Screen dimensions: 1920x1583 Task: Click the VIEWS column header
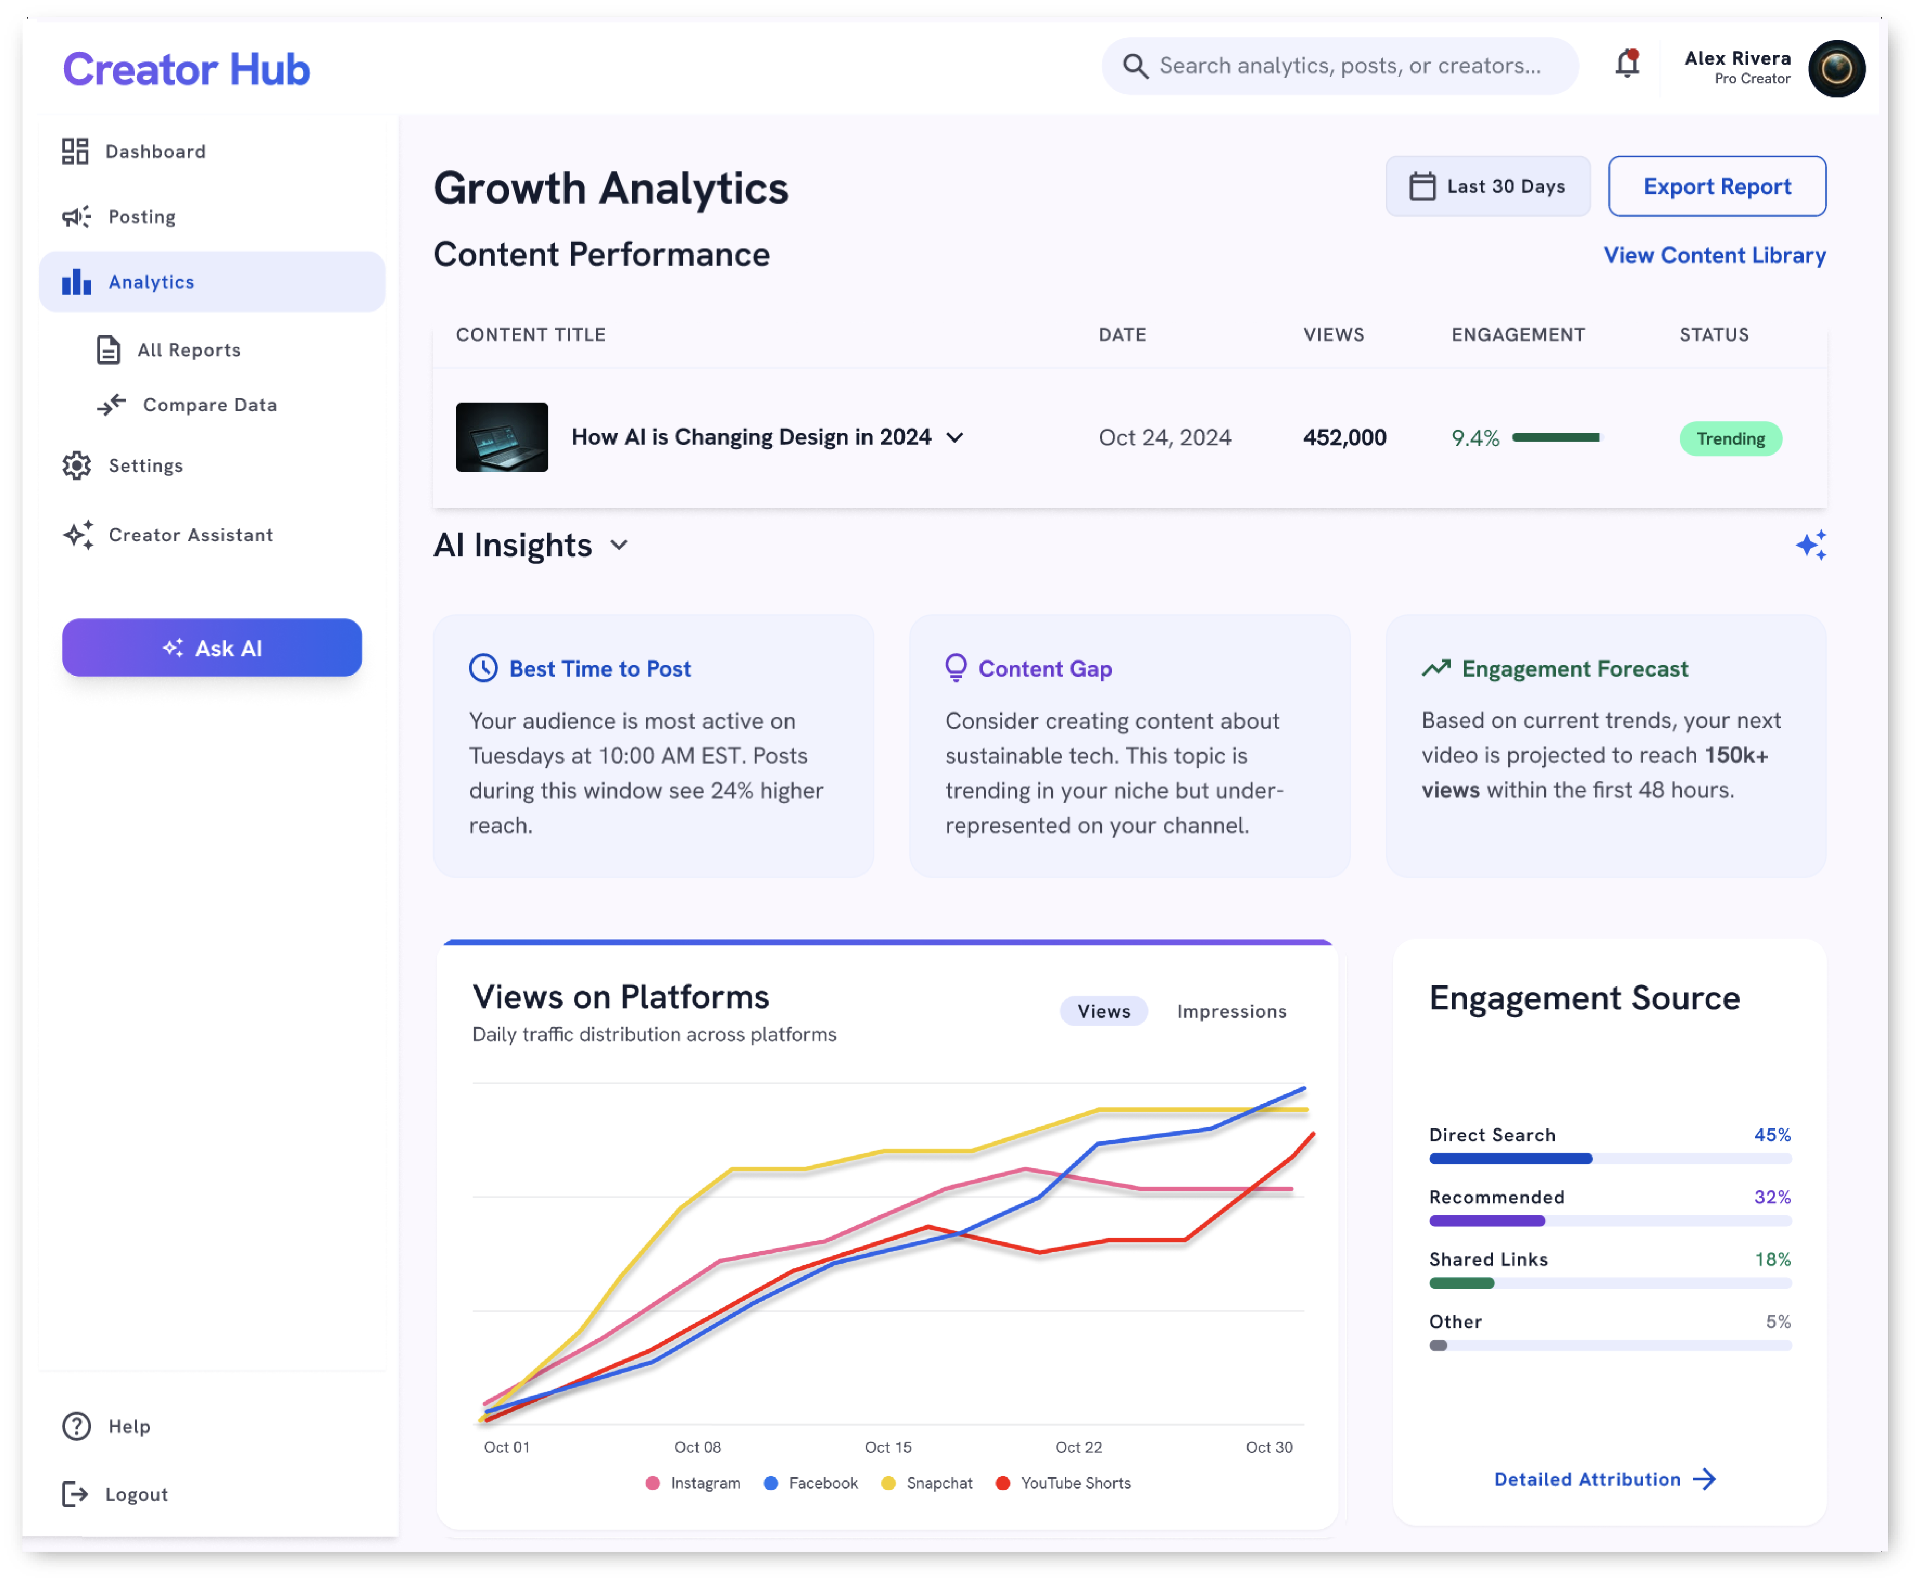1333,335
